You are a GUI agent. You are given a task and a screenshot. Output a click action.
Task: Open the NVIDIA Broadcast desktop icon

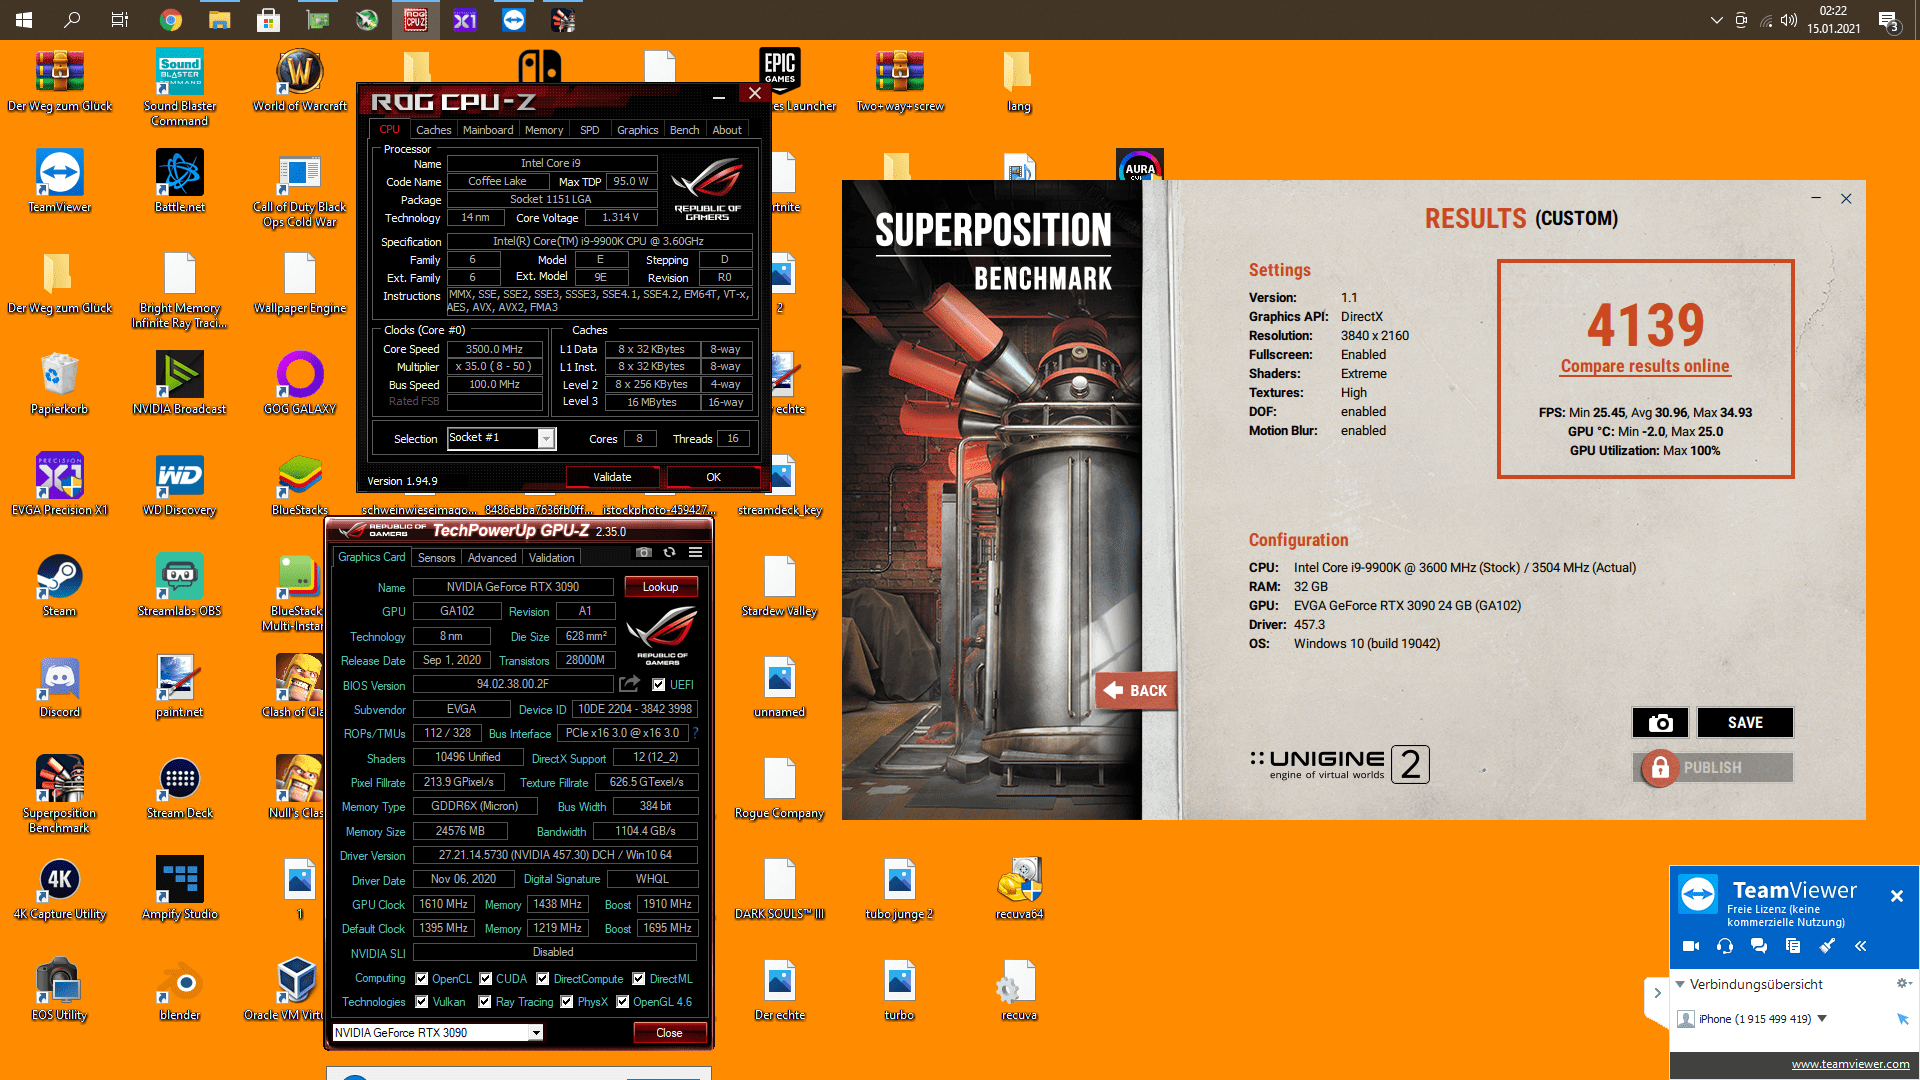(180, 384)
